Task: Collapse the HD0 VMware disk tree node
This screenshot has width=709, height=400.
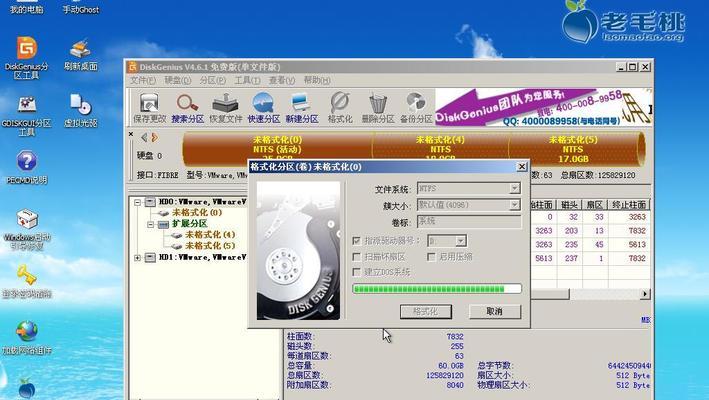Action: pyautogui.click(x=137, y=202)
